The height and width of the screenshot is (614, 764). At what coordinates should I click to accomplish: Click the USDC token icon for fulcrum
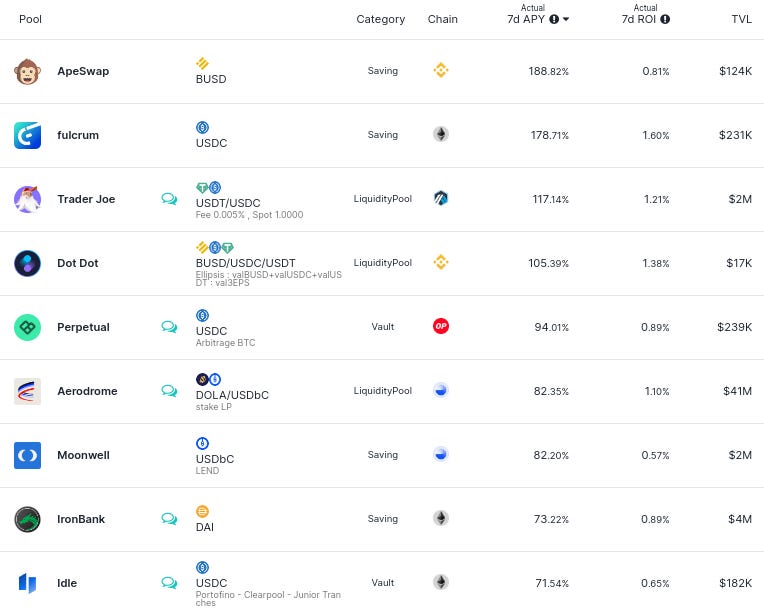pos(202,128)
